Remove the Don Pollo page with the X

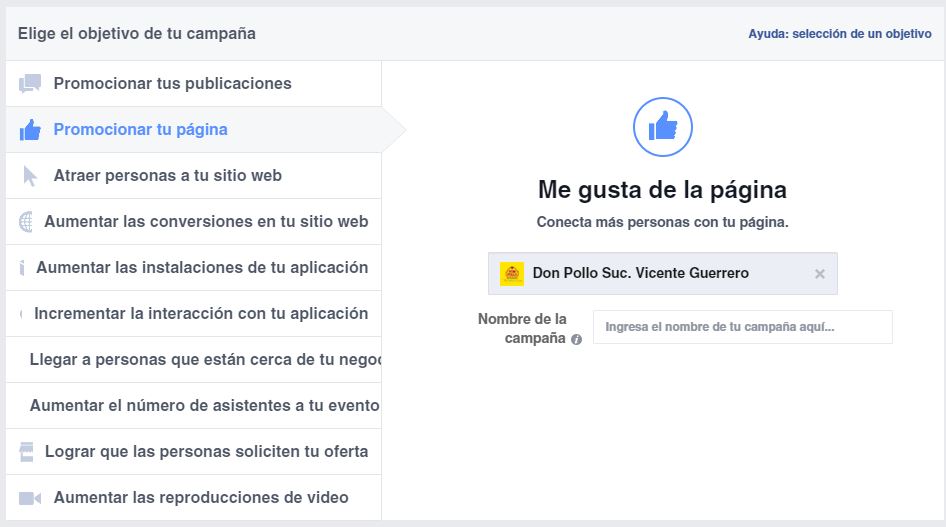pos(819,274)
